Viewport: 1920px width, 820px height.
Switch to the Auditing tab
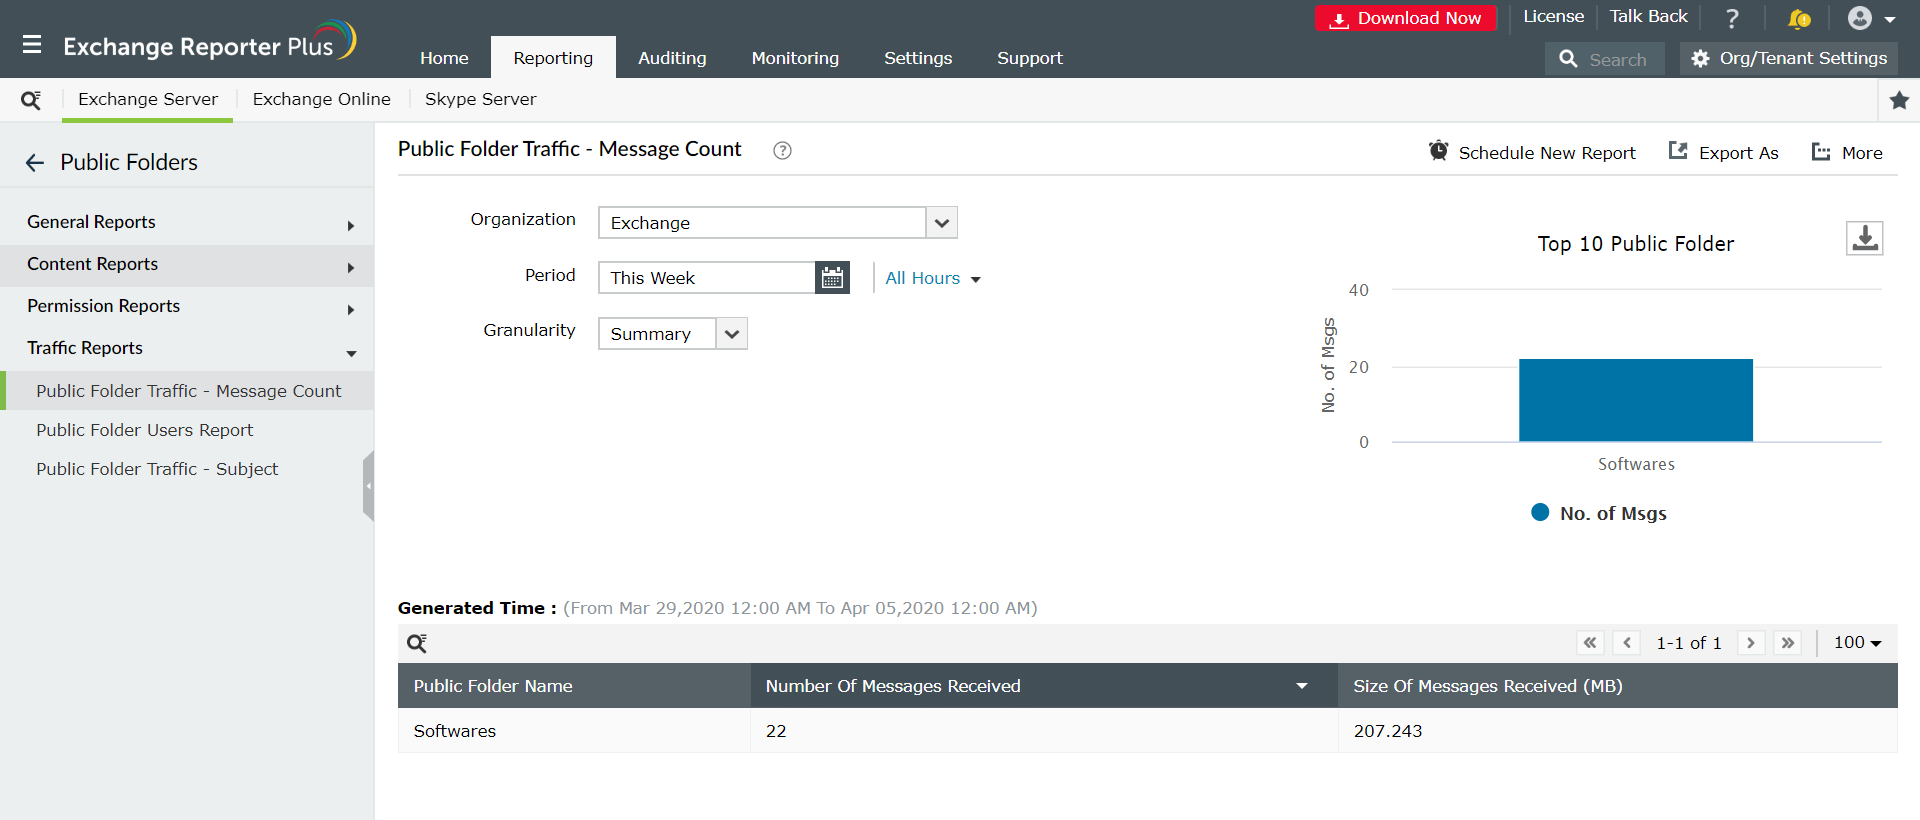tap(672, 58)
